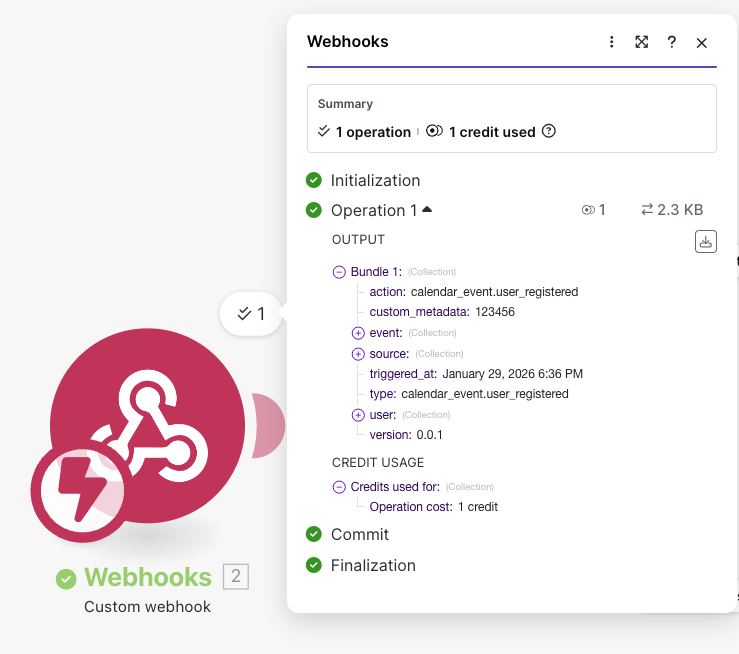Download the output bundles
This screenshot has width=739, height=654.
tap(706, 242)
